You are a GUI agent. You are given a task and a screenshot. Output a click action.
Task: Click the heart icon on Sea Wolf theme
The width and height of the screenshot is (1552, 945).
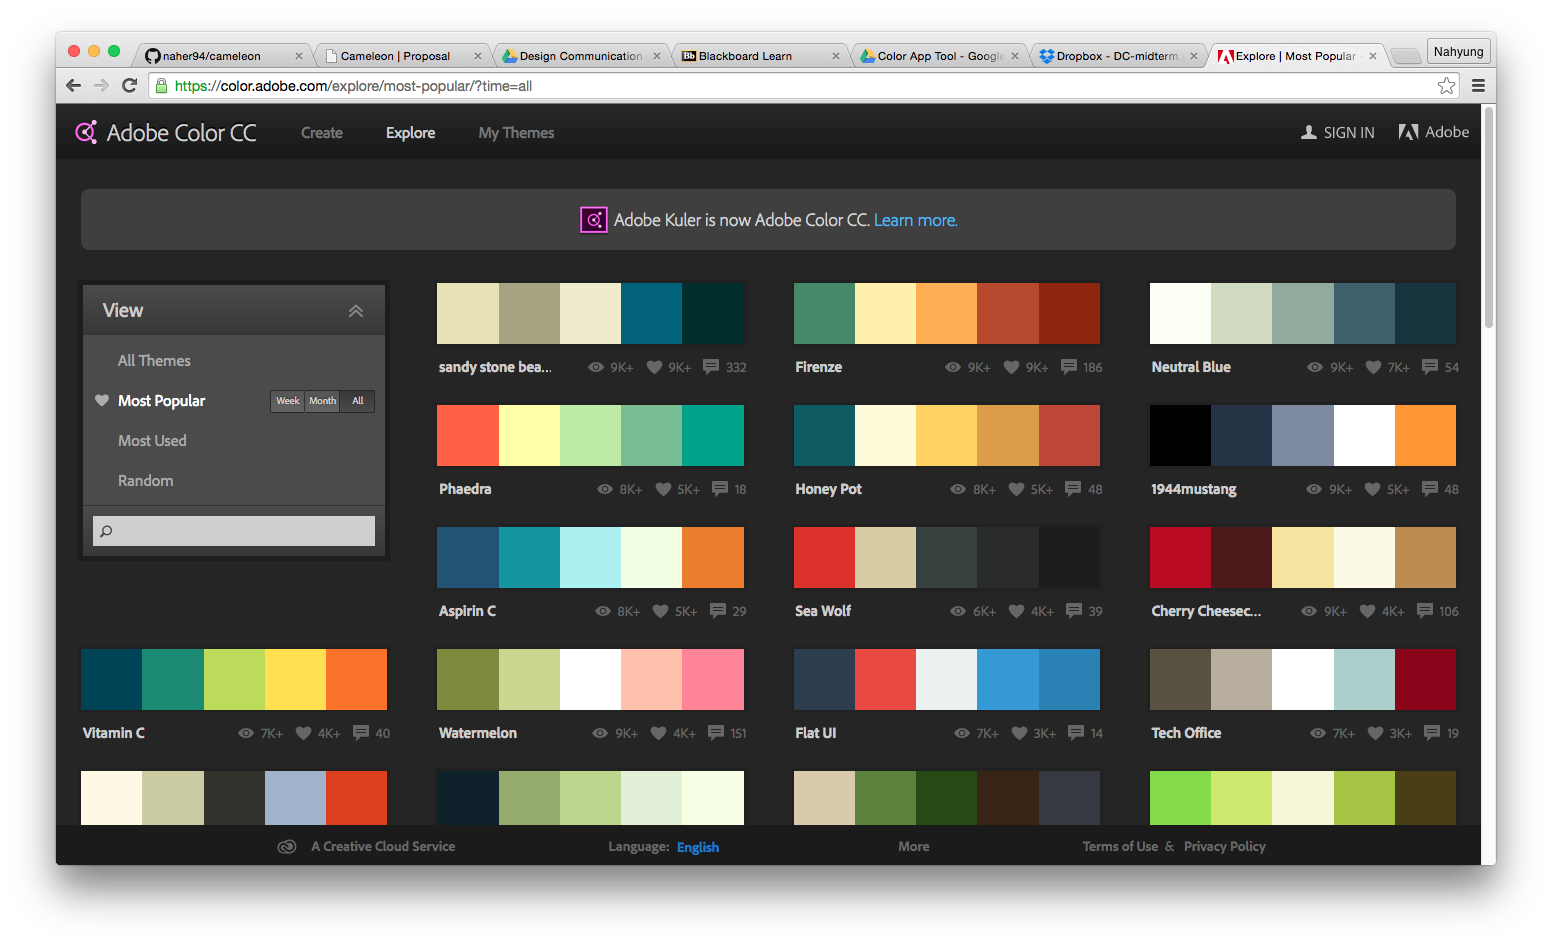point(1016,611)
